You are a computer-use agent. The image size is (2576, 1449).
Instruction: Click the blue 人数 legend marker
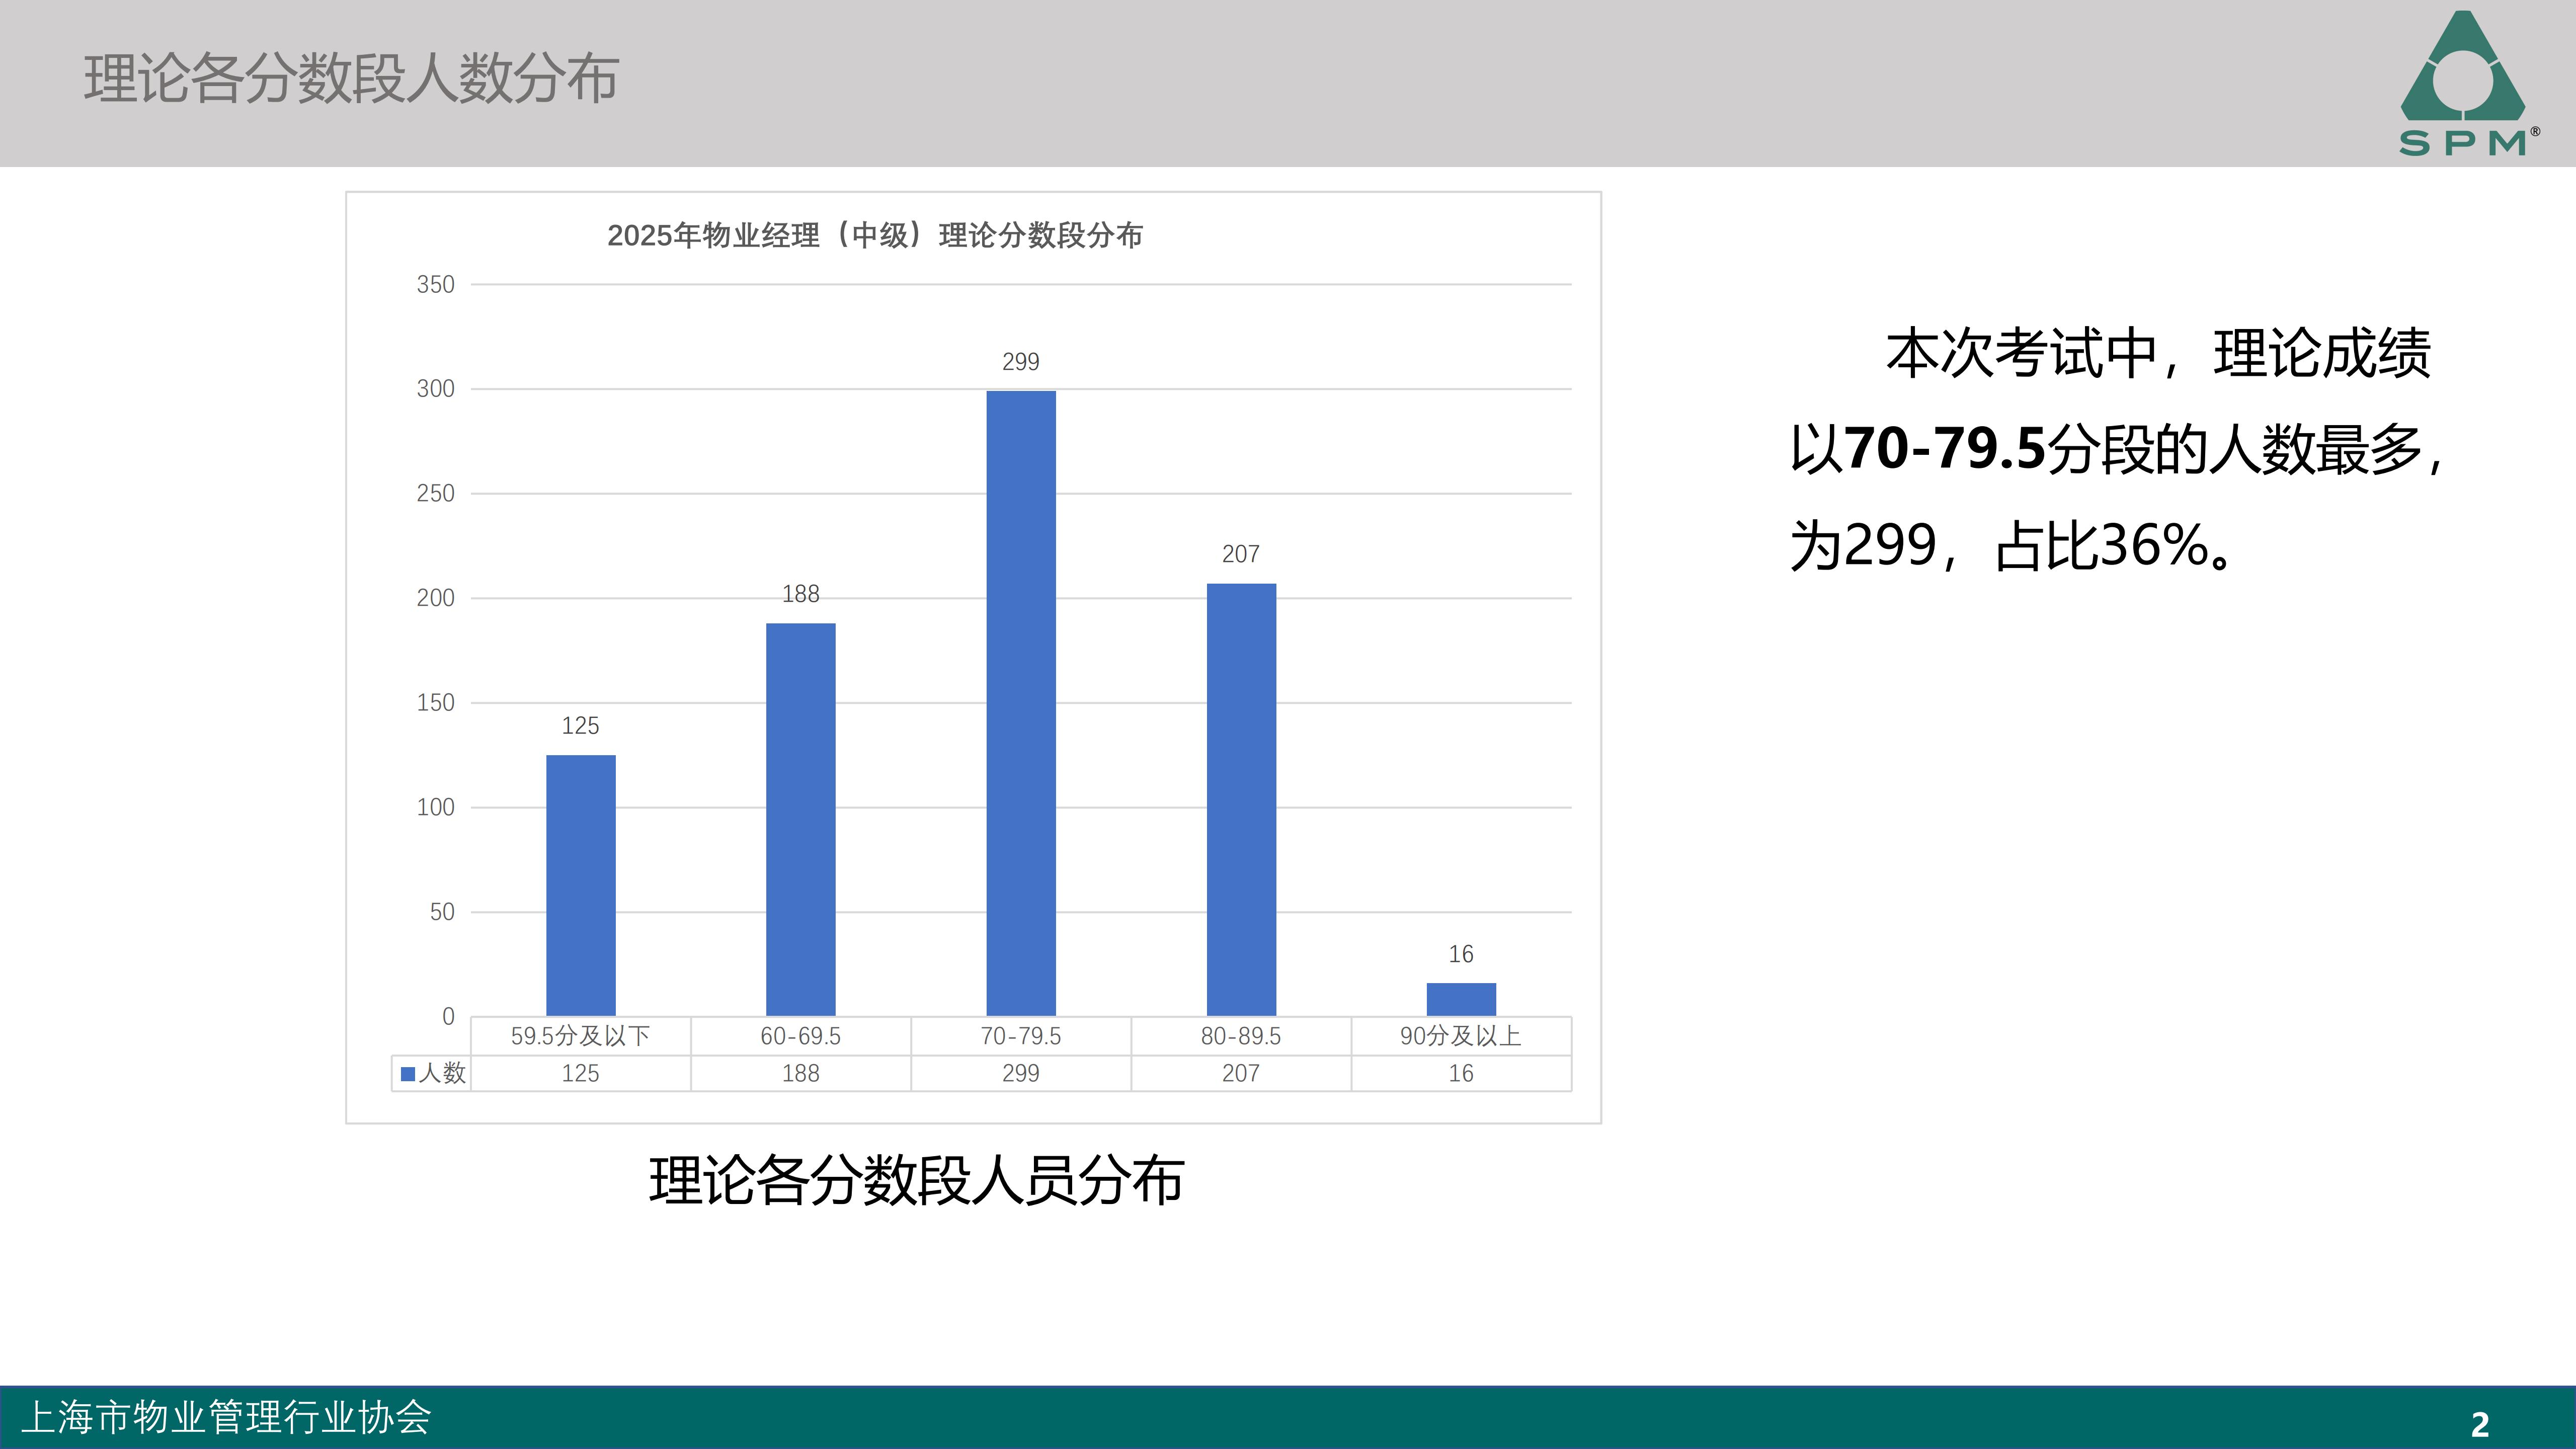[x=408, y=1074]
